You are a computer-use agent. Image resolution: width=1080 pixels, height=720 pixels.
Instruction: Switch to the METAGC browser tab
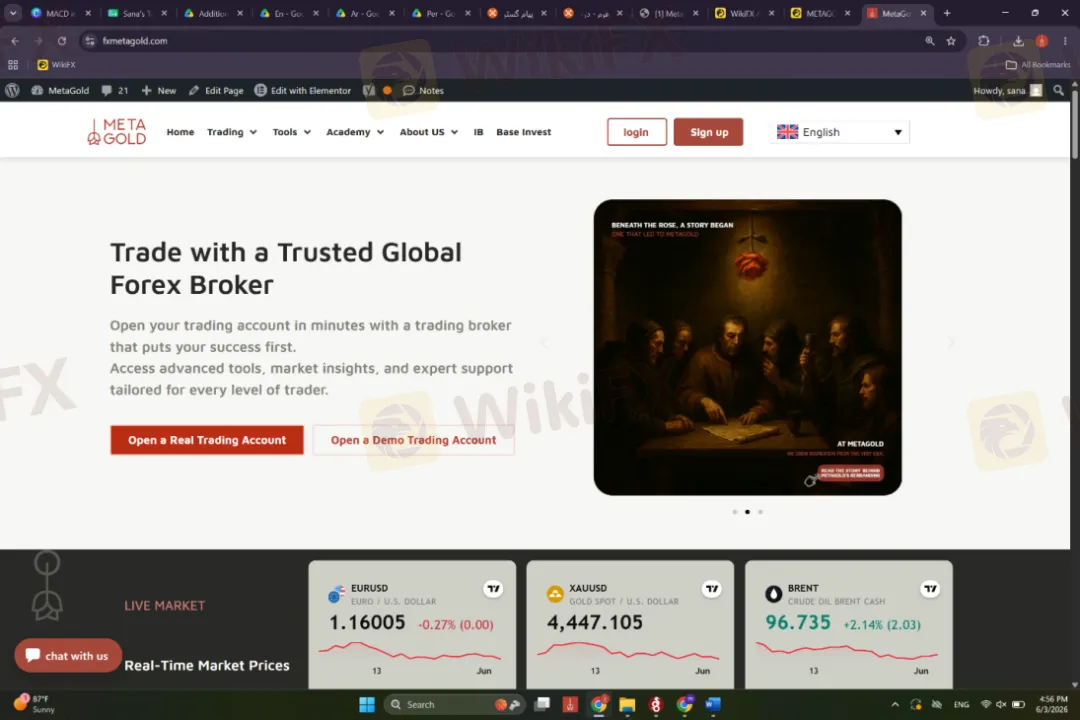pyautogui.click(x=820, y=13)
